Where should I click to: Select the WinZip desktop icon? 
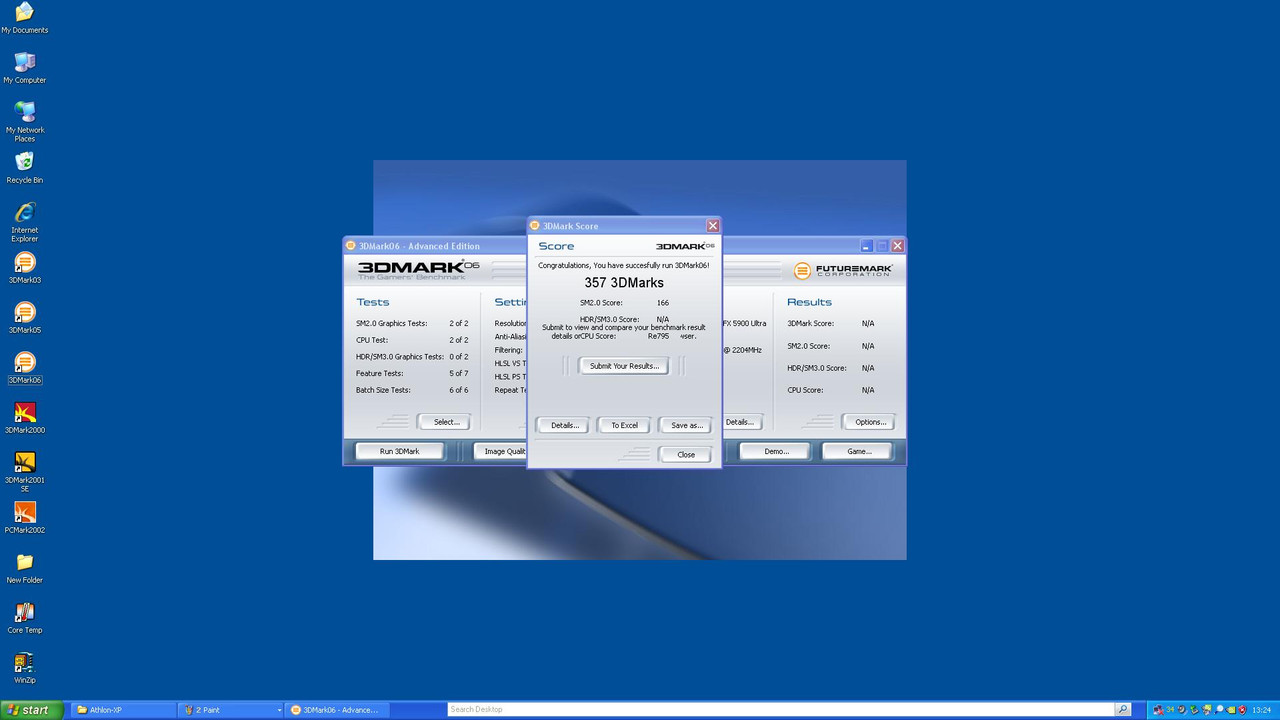24,668
